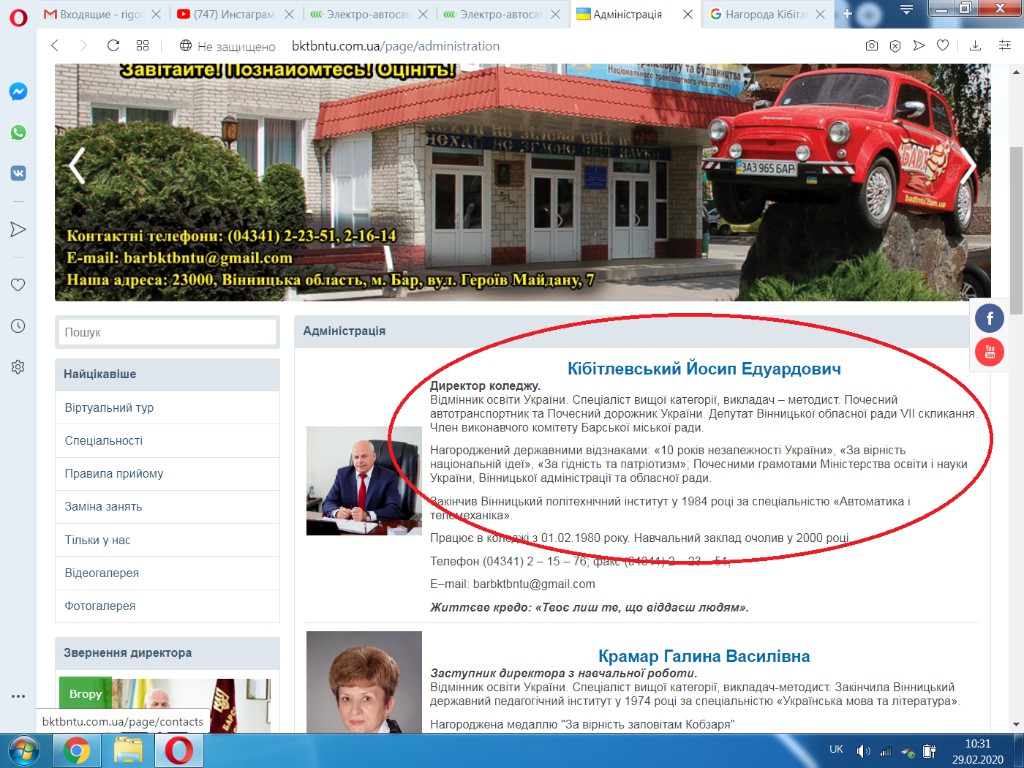Take a snapshot with the camera icon
The width and height of the screenshot is (1024, 768).
[872, 46]
